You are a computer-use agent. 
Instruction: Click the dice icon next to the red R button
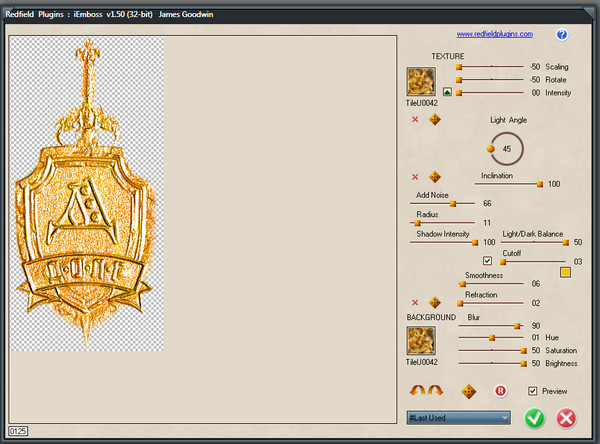pos(468,391)
